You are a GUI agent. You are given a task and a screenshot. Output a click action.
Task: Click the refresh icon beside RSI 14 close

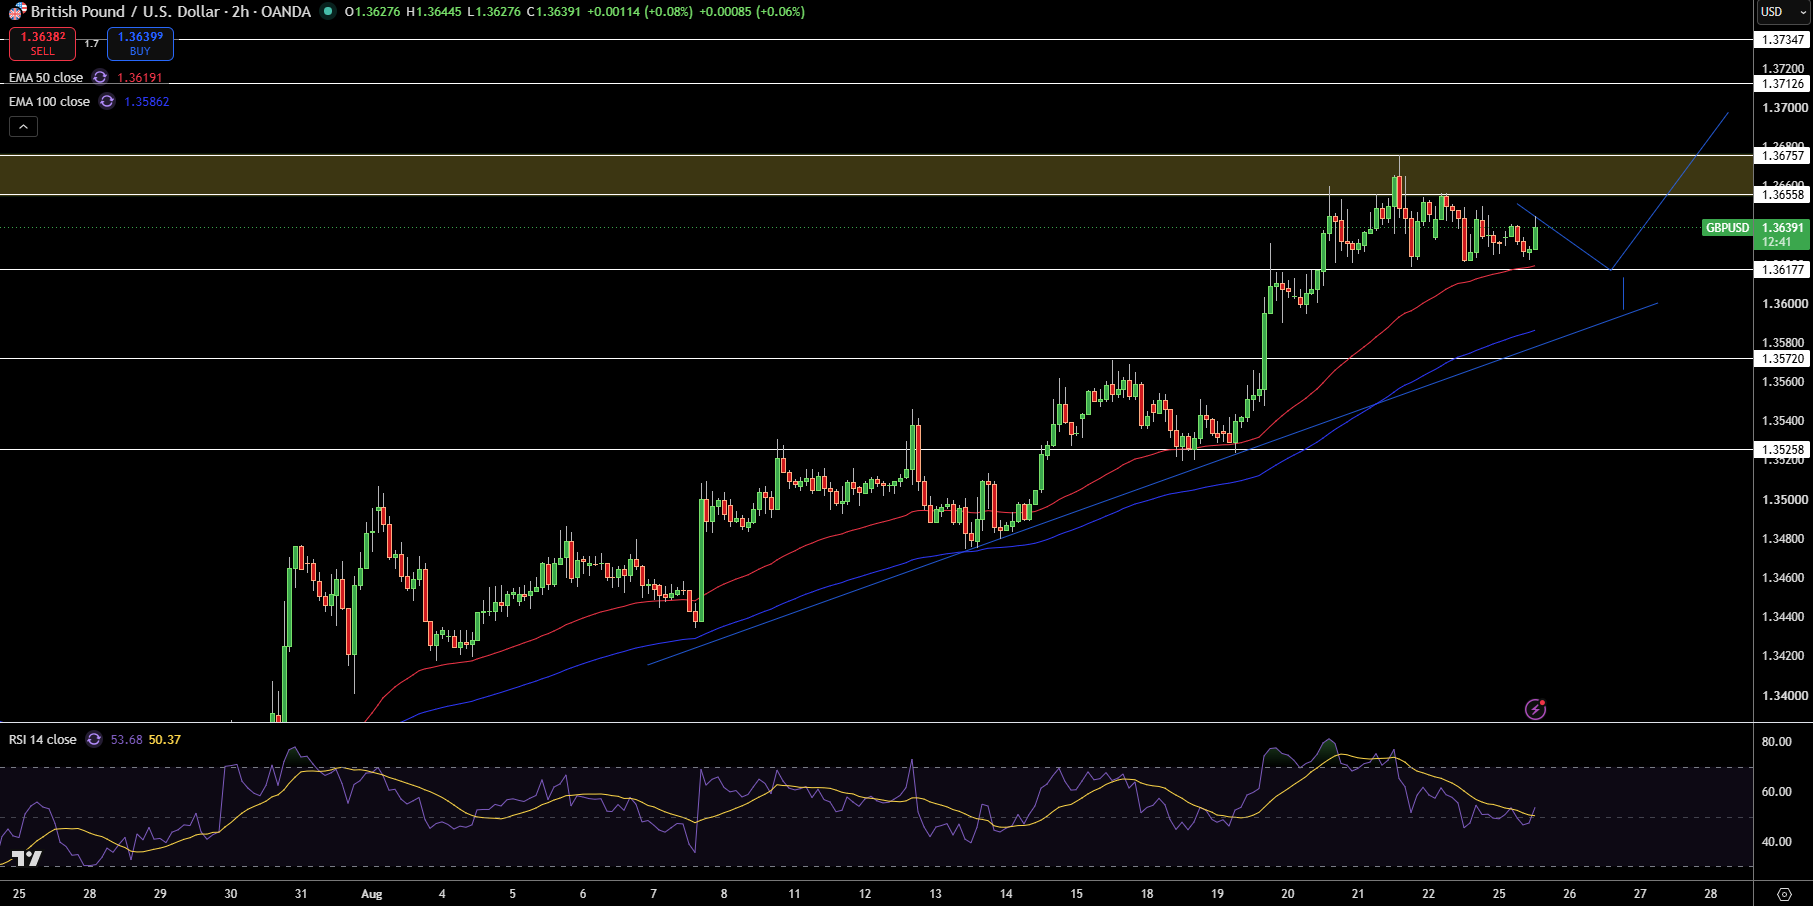click(x=94, y=739)
